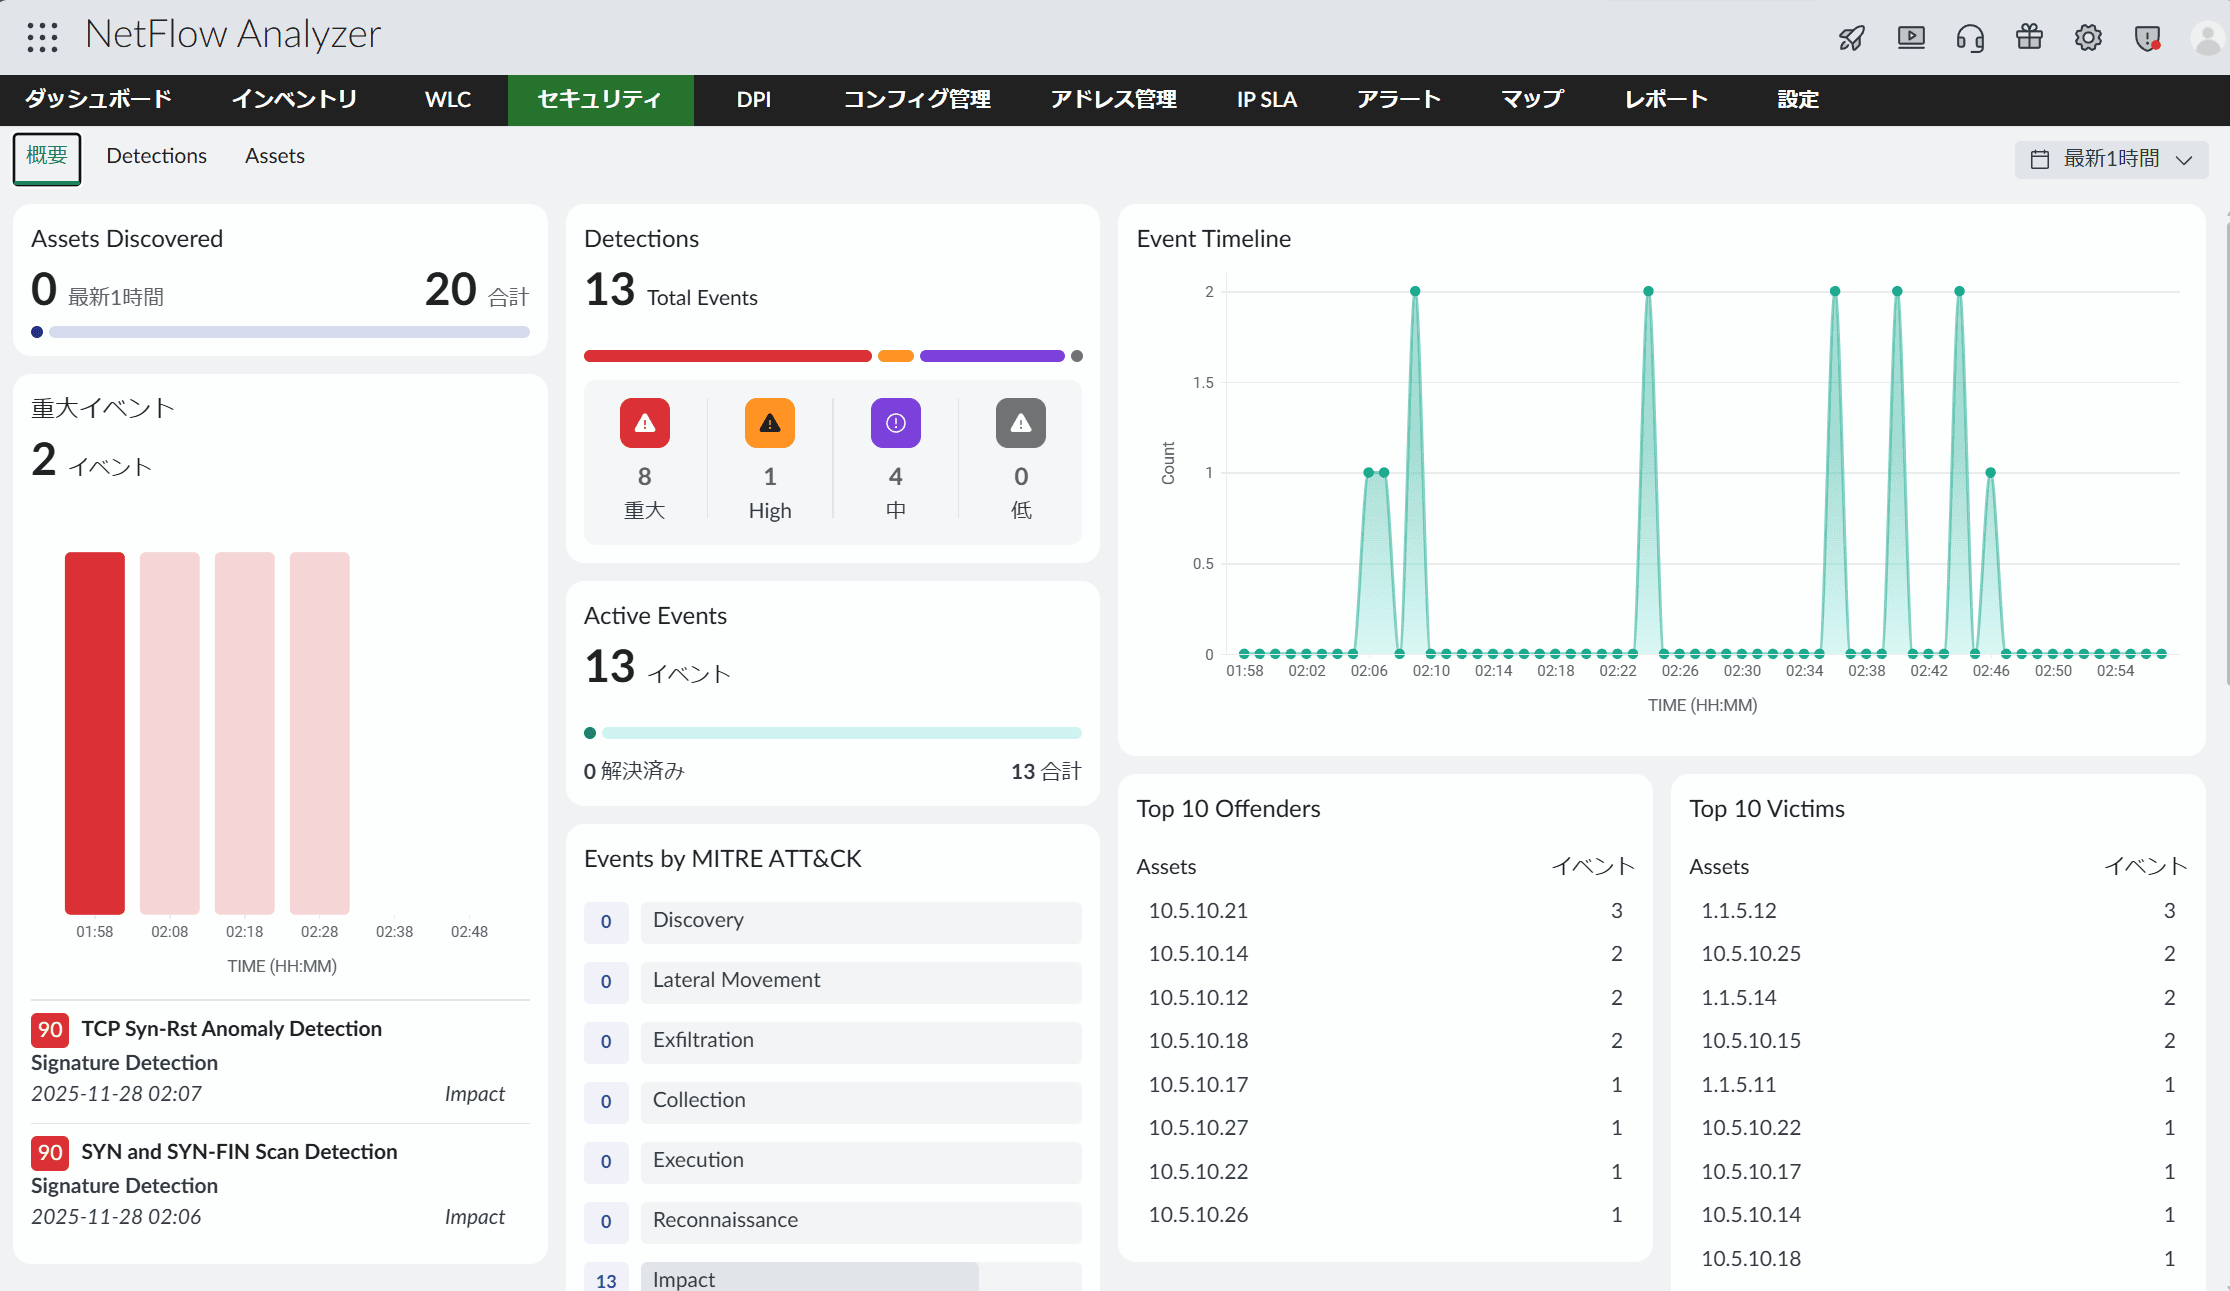Viewport: 2230px width, 1291px height.
Task: Open the マップ menu
Action: 1532,100
